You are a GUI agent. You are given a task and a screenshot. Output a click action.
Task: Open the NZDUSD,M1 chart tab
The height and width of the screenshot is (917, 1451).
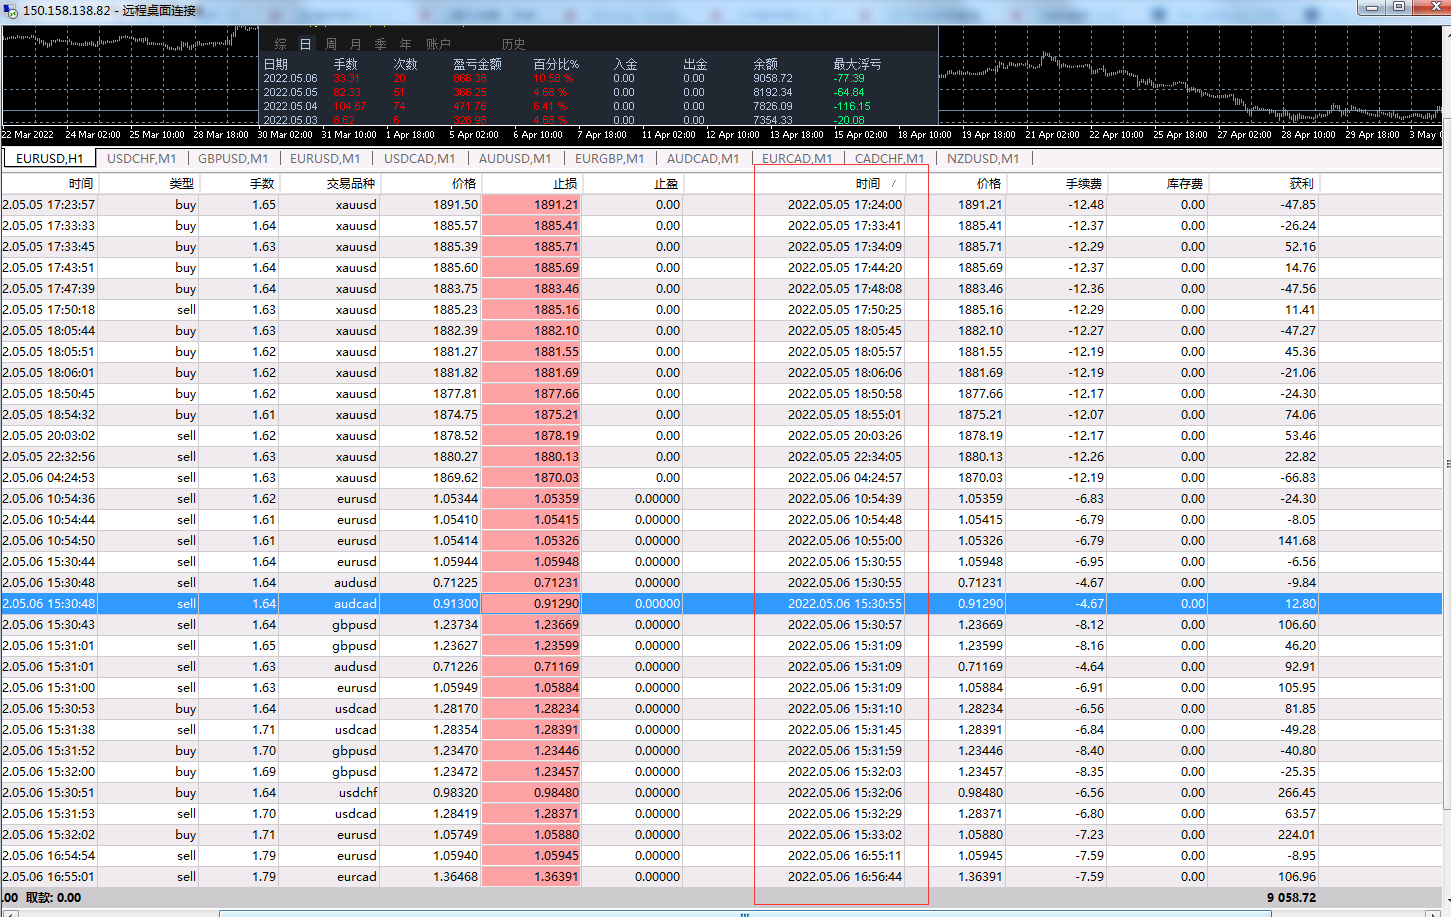pos(983,158)
